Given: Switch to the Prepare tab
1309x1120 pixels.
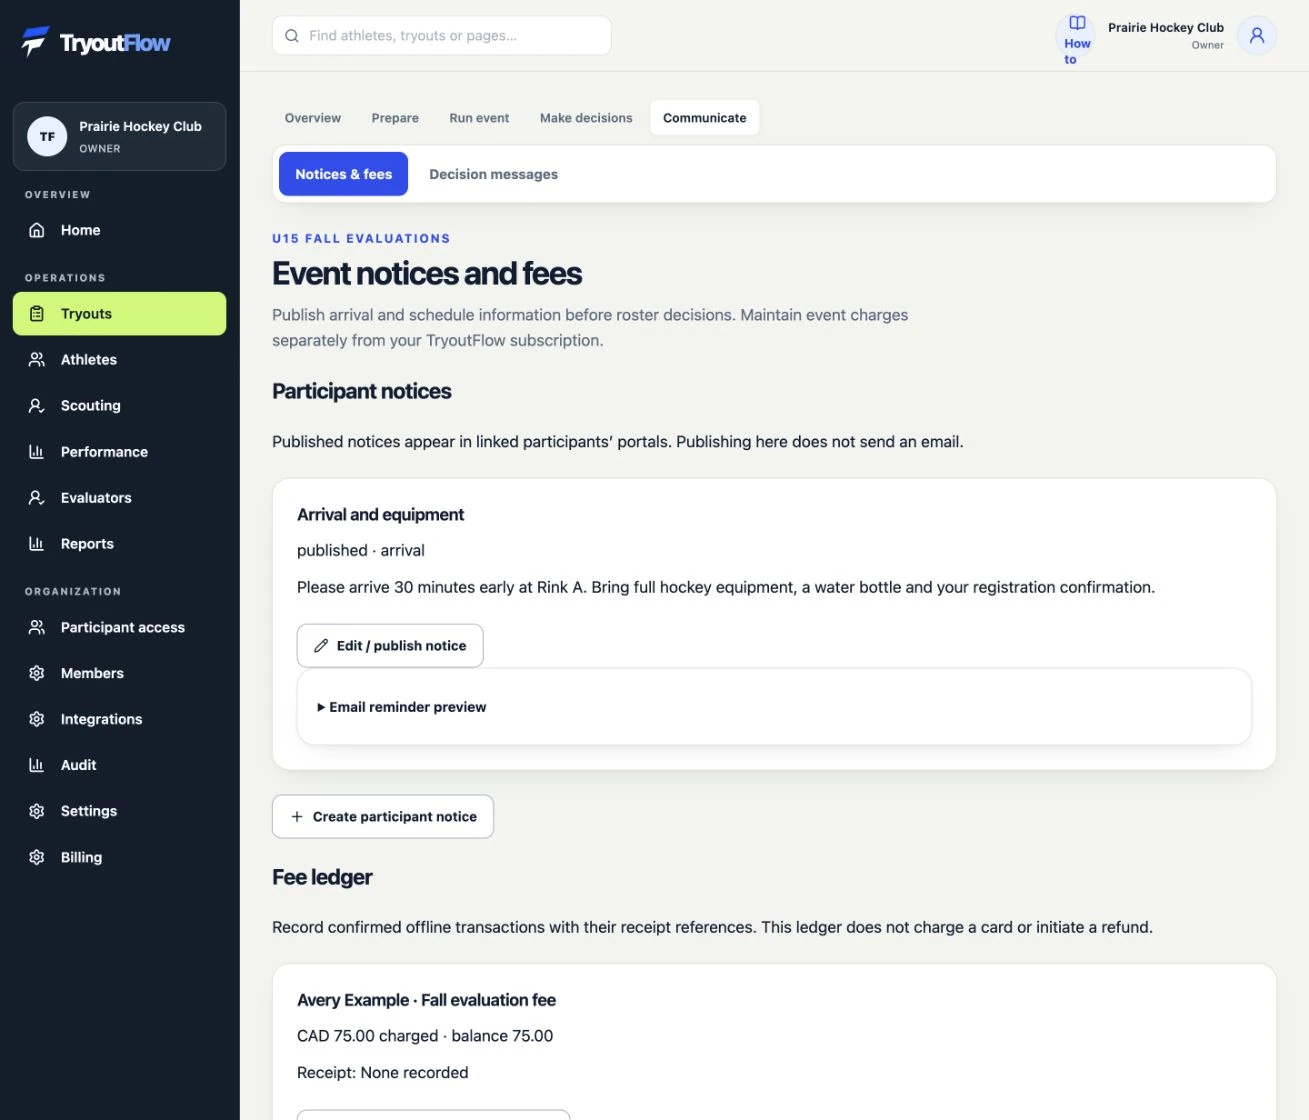Looking at the screenshot, I should coord(395,118).
